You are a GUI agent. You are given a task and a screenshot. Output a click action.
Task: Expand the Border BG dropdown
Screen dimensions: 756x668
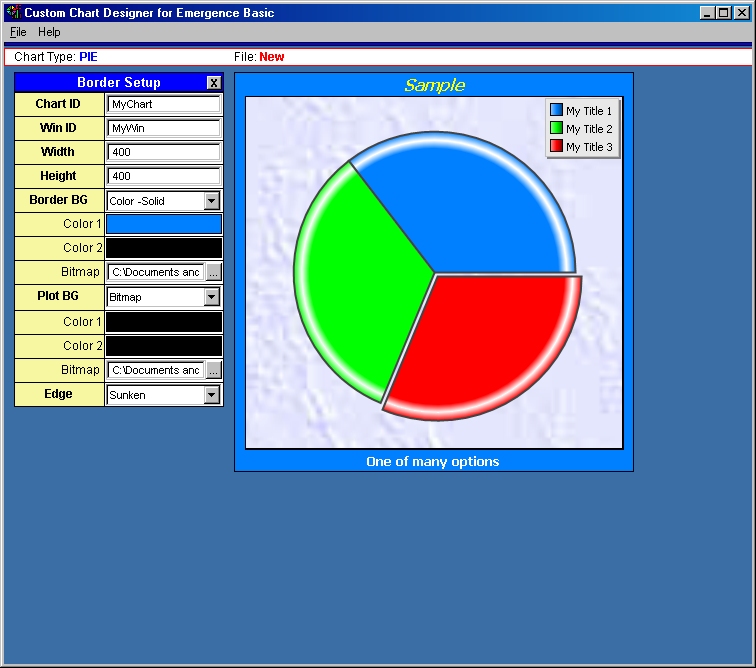211,201
